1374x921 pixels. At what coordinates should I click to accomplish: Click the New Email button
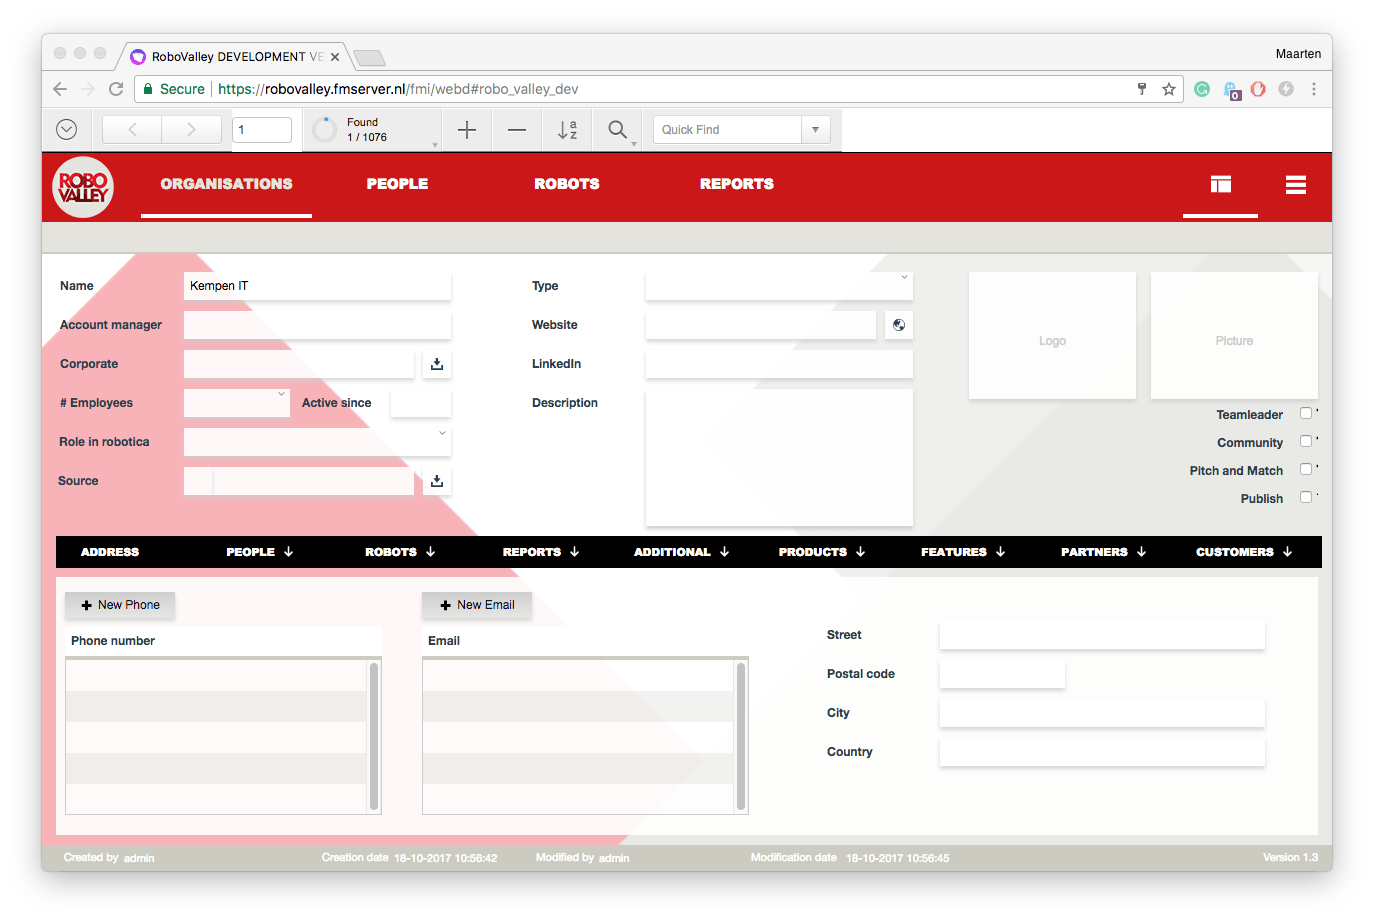[x=477, y=605]
